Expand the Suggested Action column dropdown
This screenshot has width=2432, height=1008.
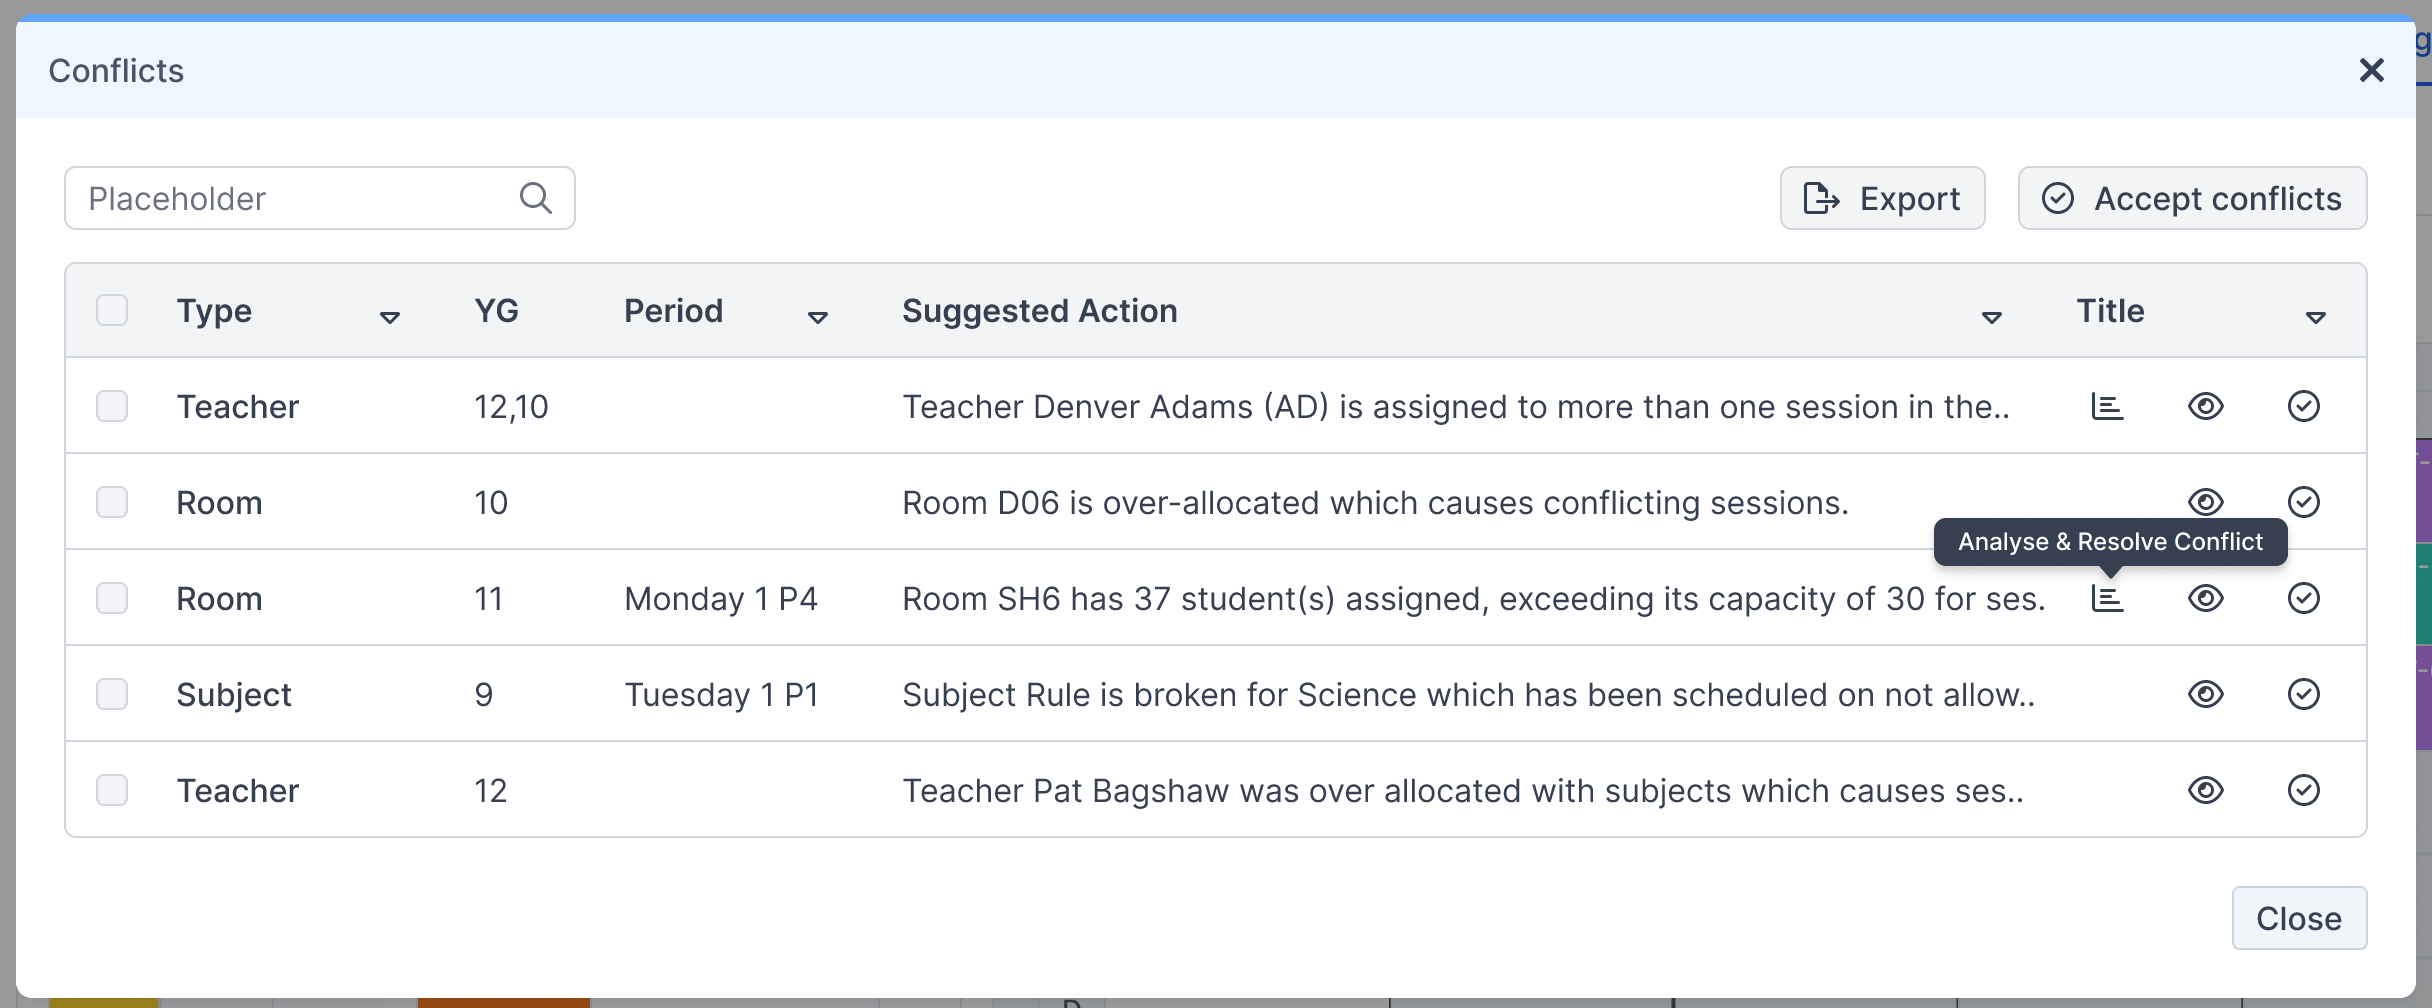(1991, 318)
